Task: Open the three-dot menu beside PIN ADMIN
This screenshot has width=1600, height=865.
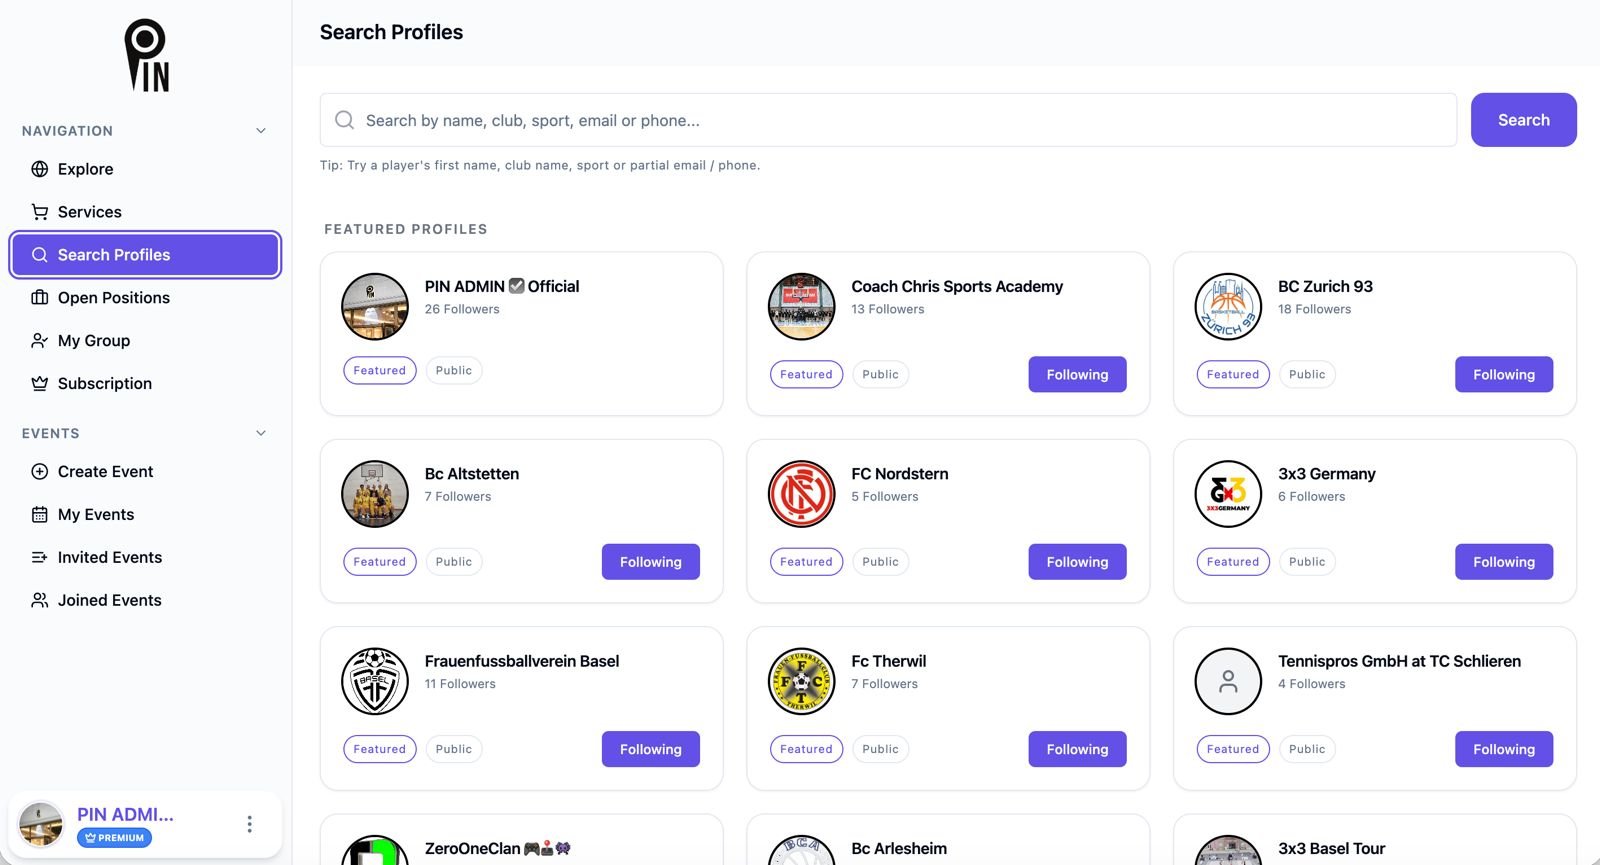Action: click(x=249, y=824)
